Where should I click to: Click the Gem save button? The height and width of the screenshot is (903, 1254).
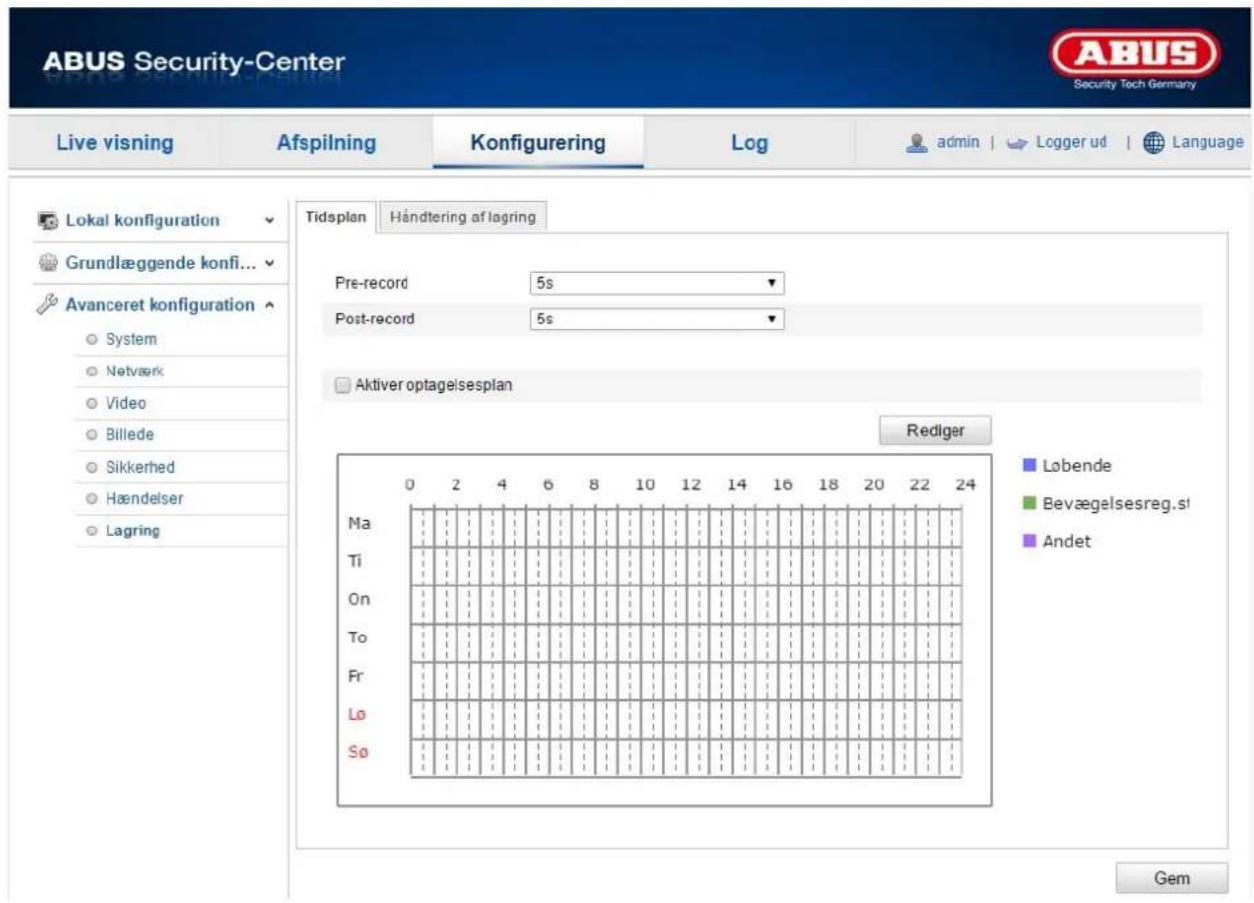pos(1171,877)
